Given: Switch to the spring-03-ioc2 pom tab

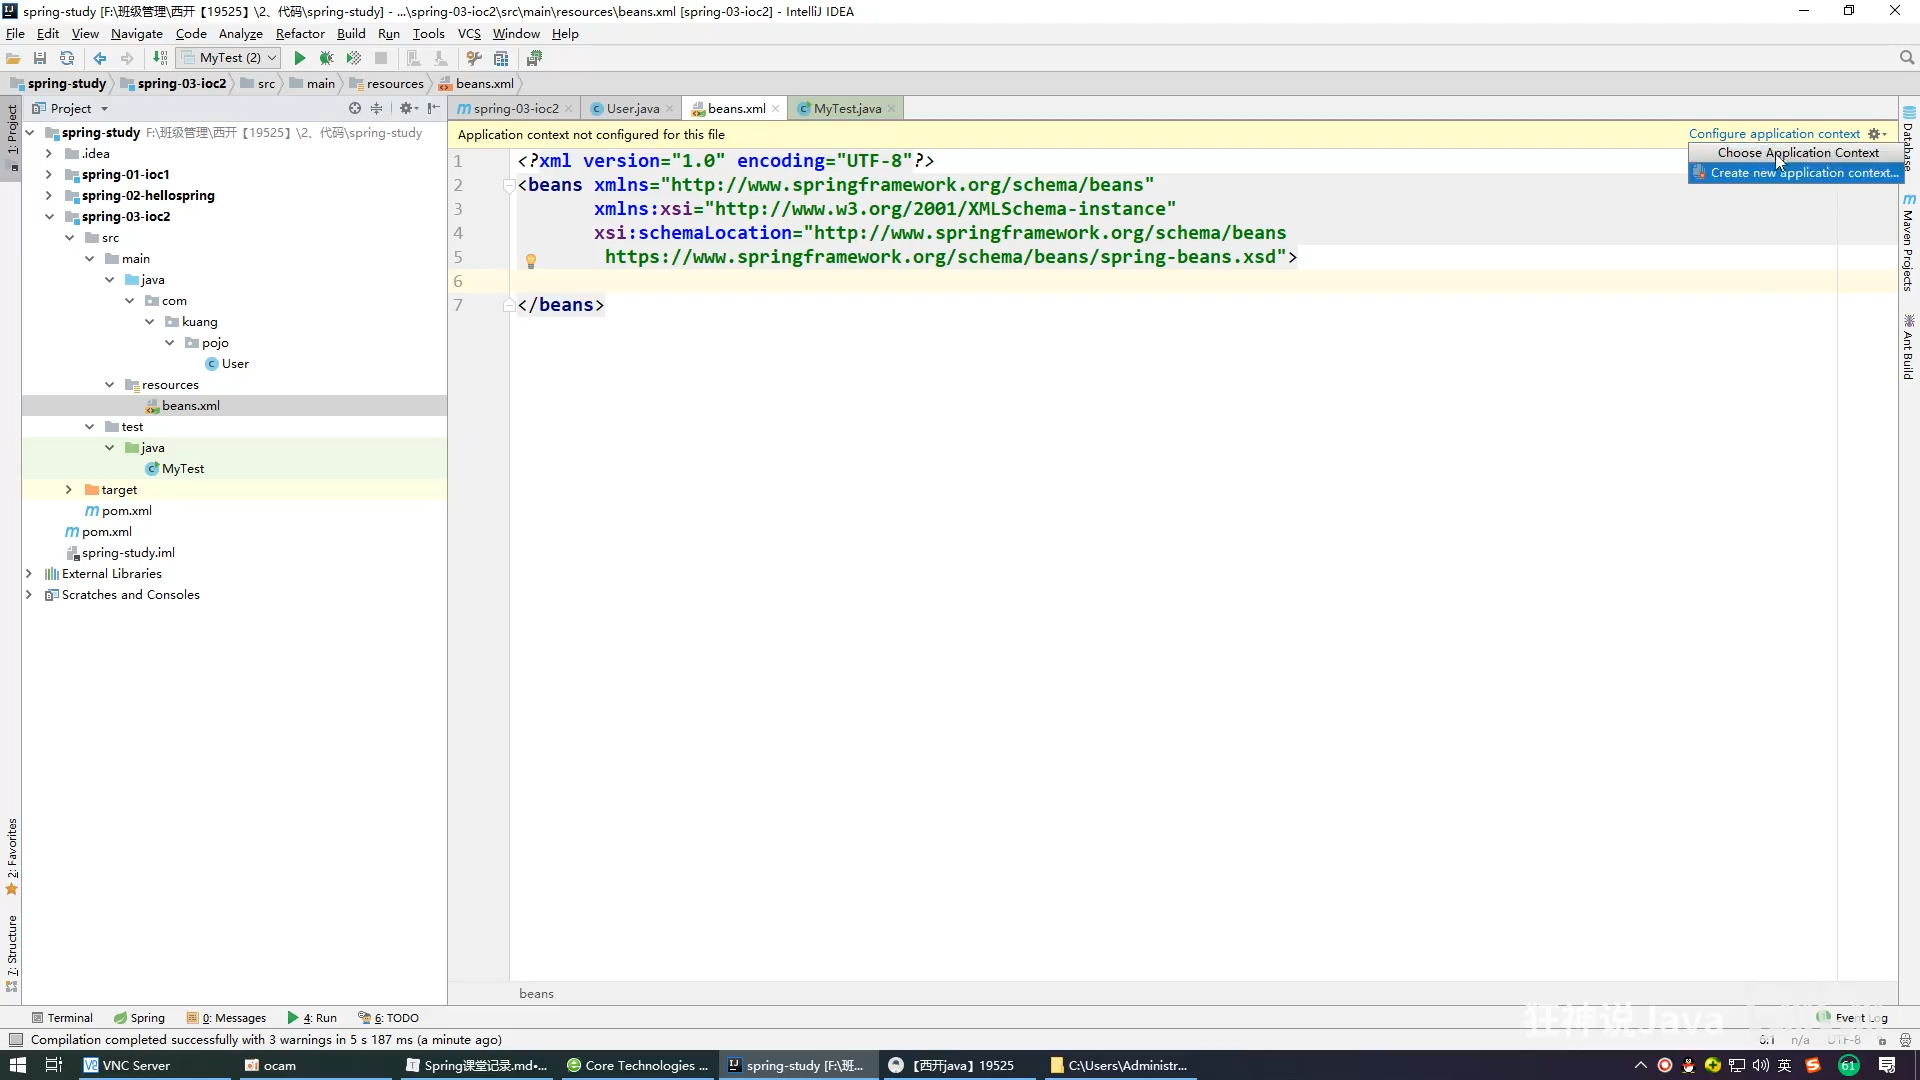Looking at the screenshot, I should [516, 108].
